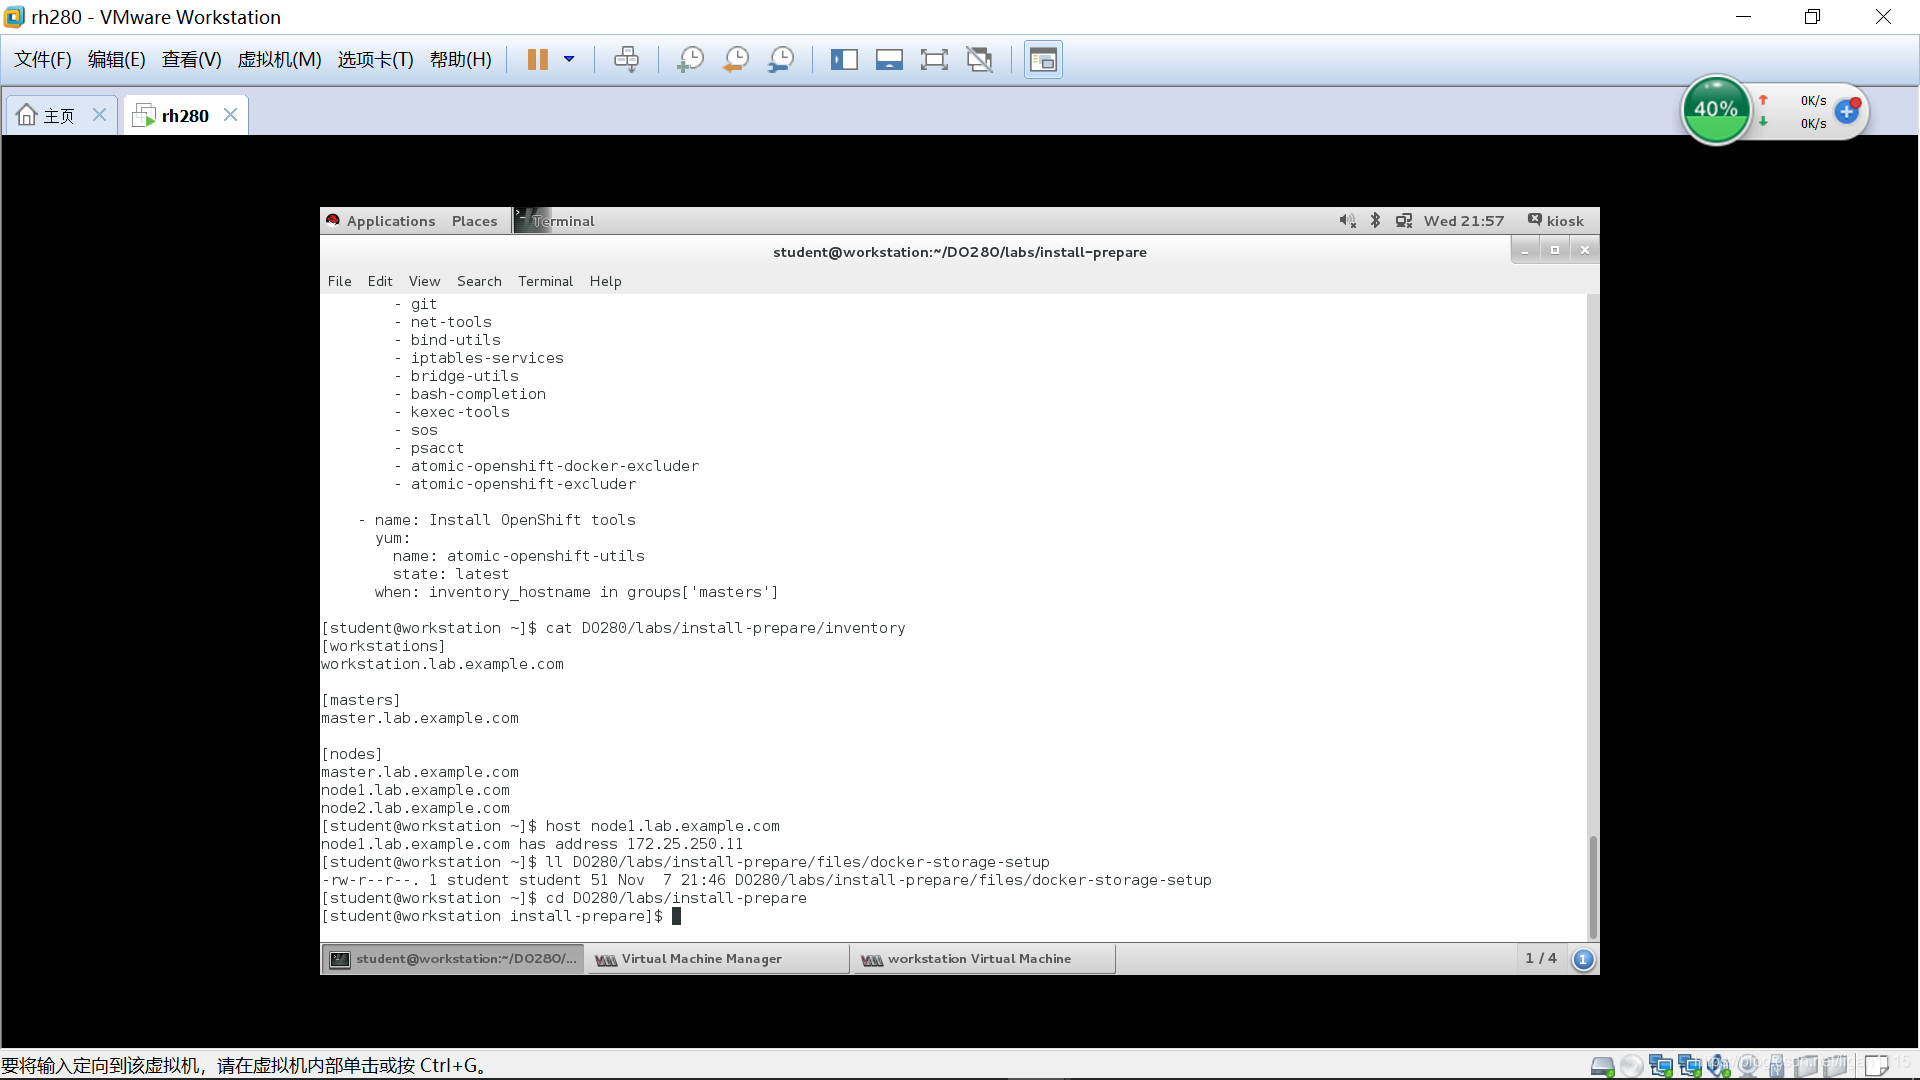Screen dimensions: 1920x1080
Task: Click the 40% progress circle indicator
Action: 1716,109
